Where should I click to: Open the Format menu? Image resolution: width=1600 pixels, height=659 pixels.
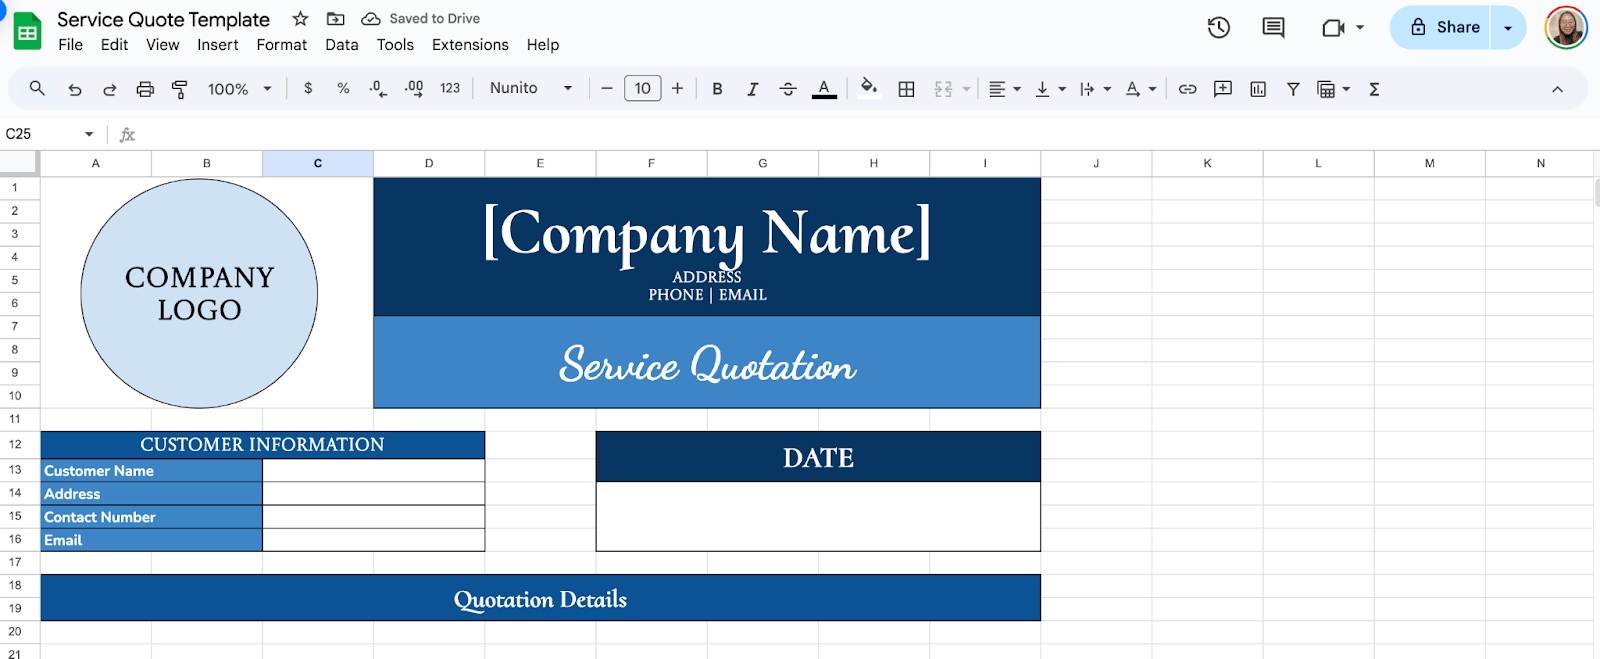[281, 45]
